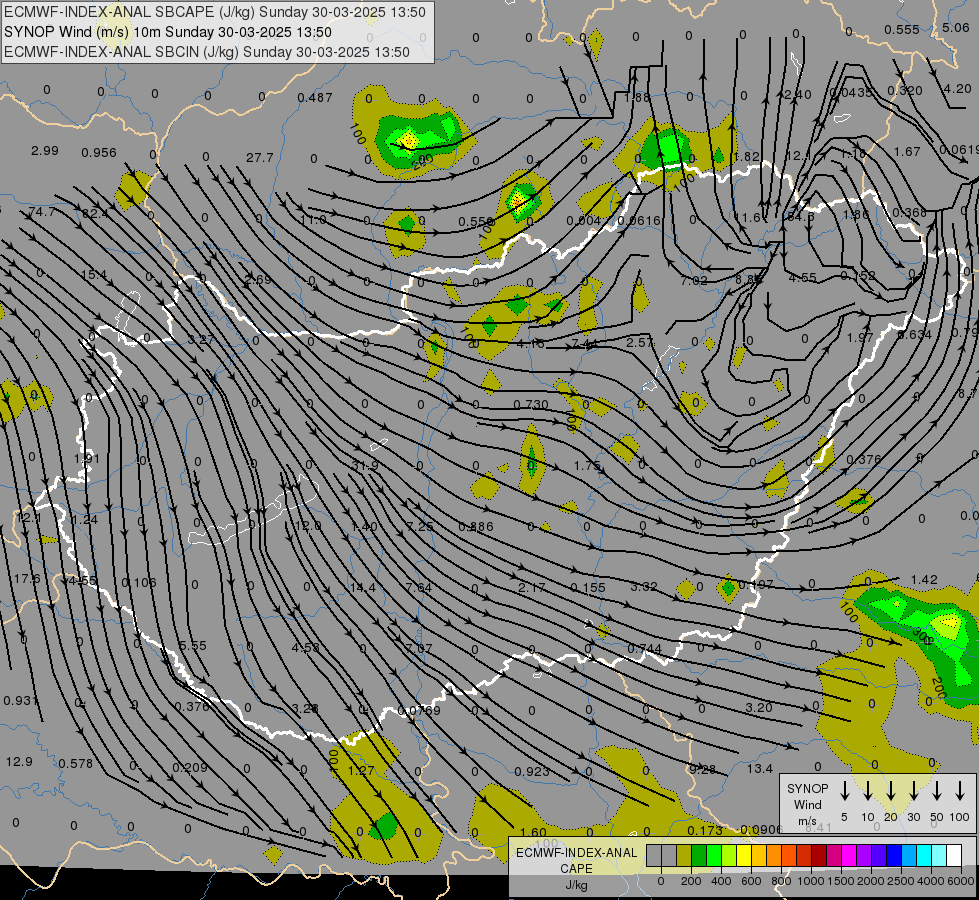Click the map value 0.487
979x900 pixels.
point(315,97)
